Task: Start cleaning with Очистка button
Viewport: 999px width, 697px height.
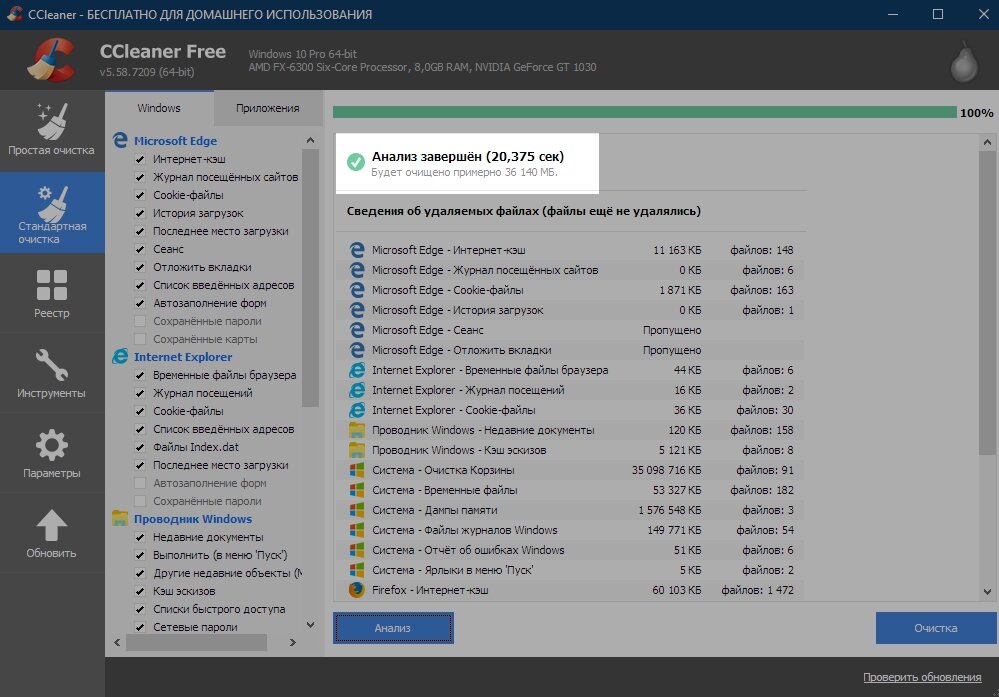Action: click(x=936, y=628)
